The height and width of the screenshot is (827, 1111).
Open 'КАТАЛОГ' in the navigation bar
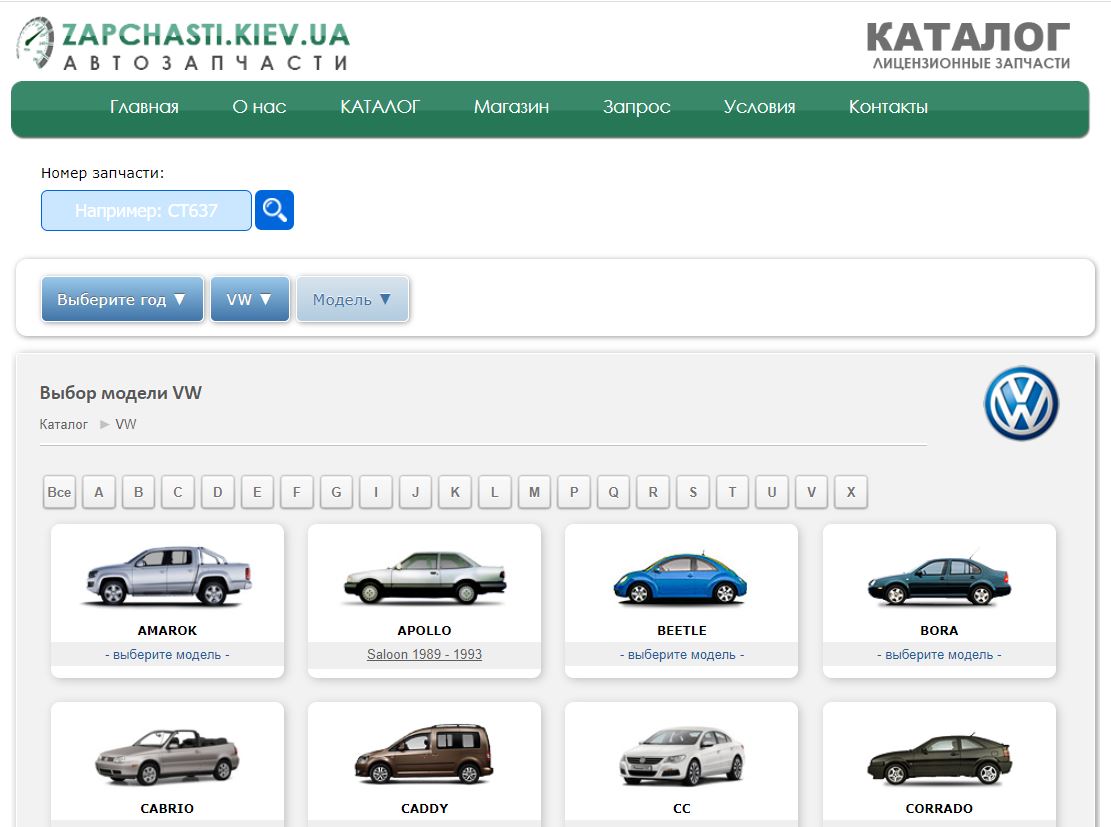pos(380,107)
